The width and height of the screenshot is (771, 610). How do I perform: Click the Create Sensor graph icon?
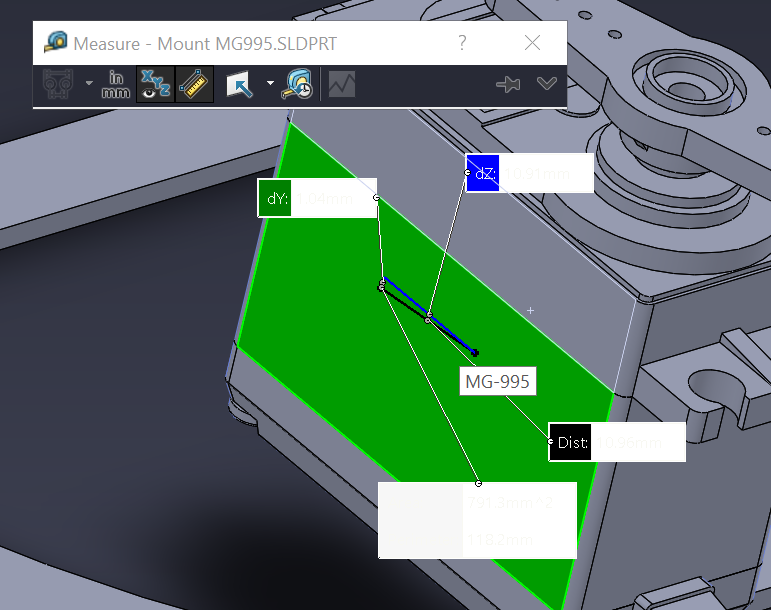click(x=342, y=84)
